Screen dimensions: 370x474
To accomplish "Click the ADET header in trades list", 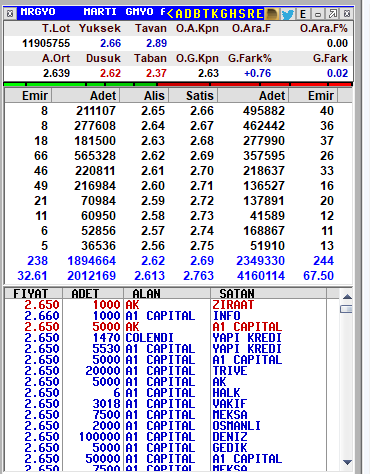I will (93, 293).
